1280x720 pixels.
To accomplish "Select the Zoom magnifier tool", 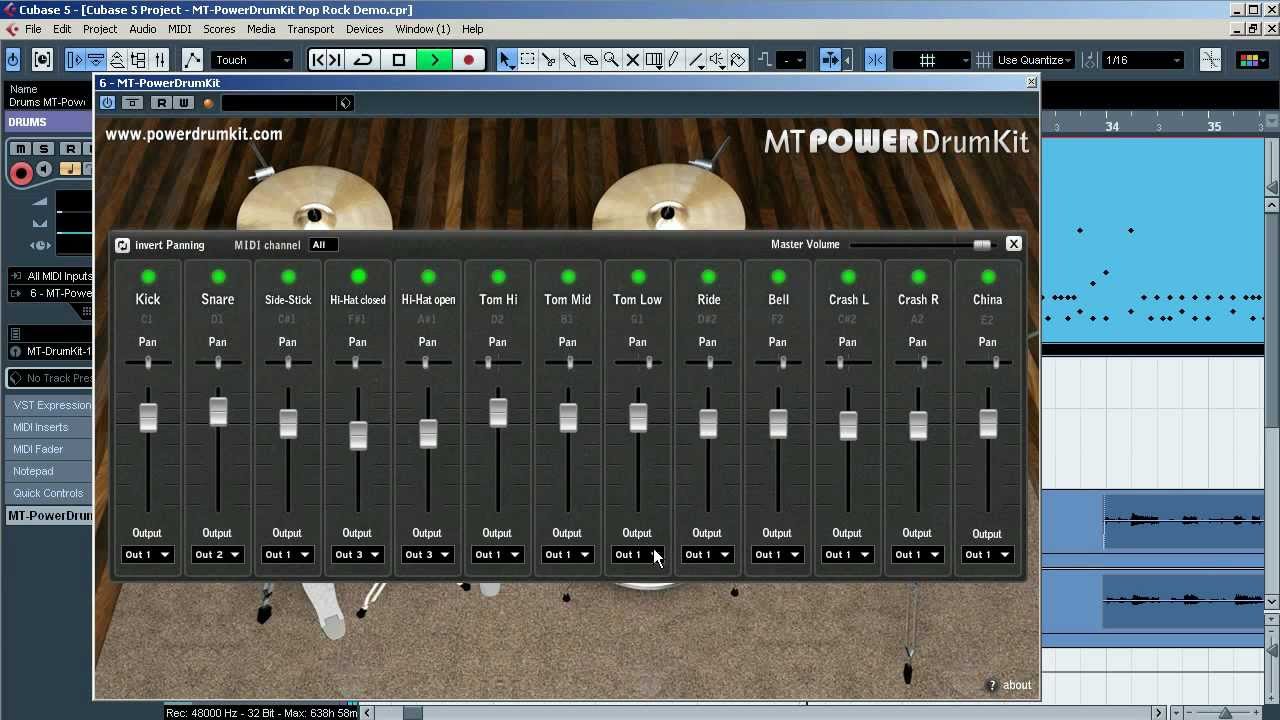I will [x=611, y=60].
